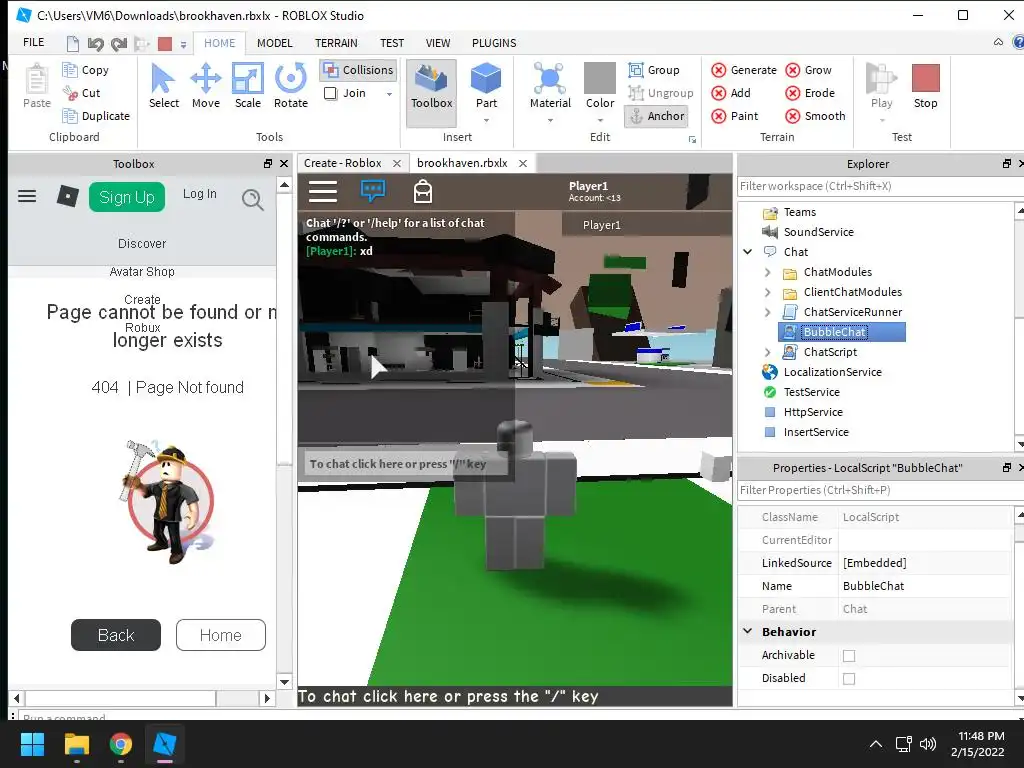Click the Filter workspace input field
Image resolution: width=1024 pixels, height=768 pixels.
pyautogui.click(x=880, y=186)
